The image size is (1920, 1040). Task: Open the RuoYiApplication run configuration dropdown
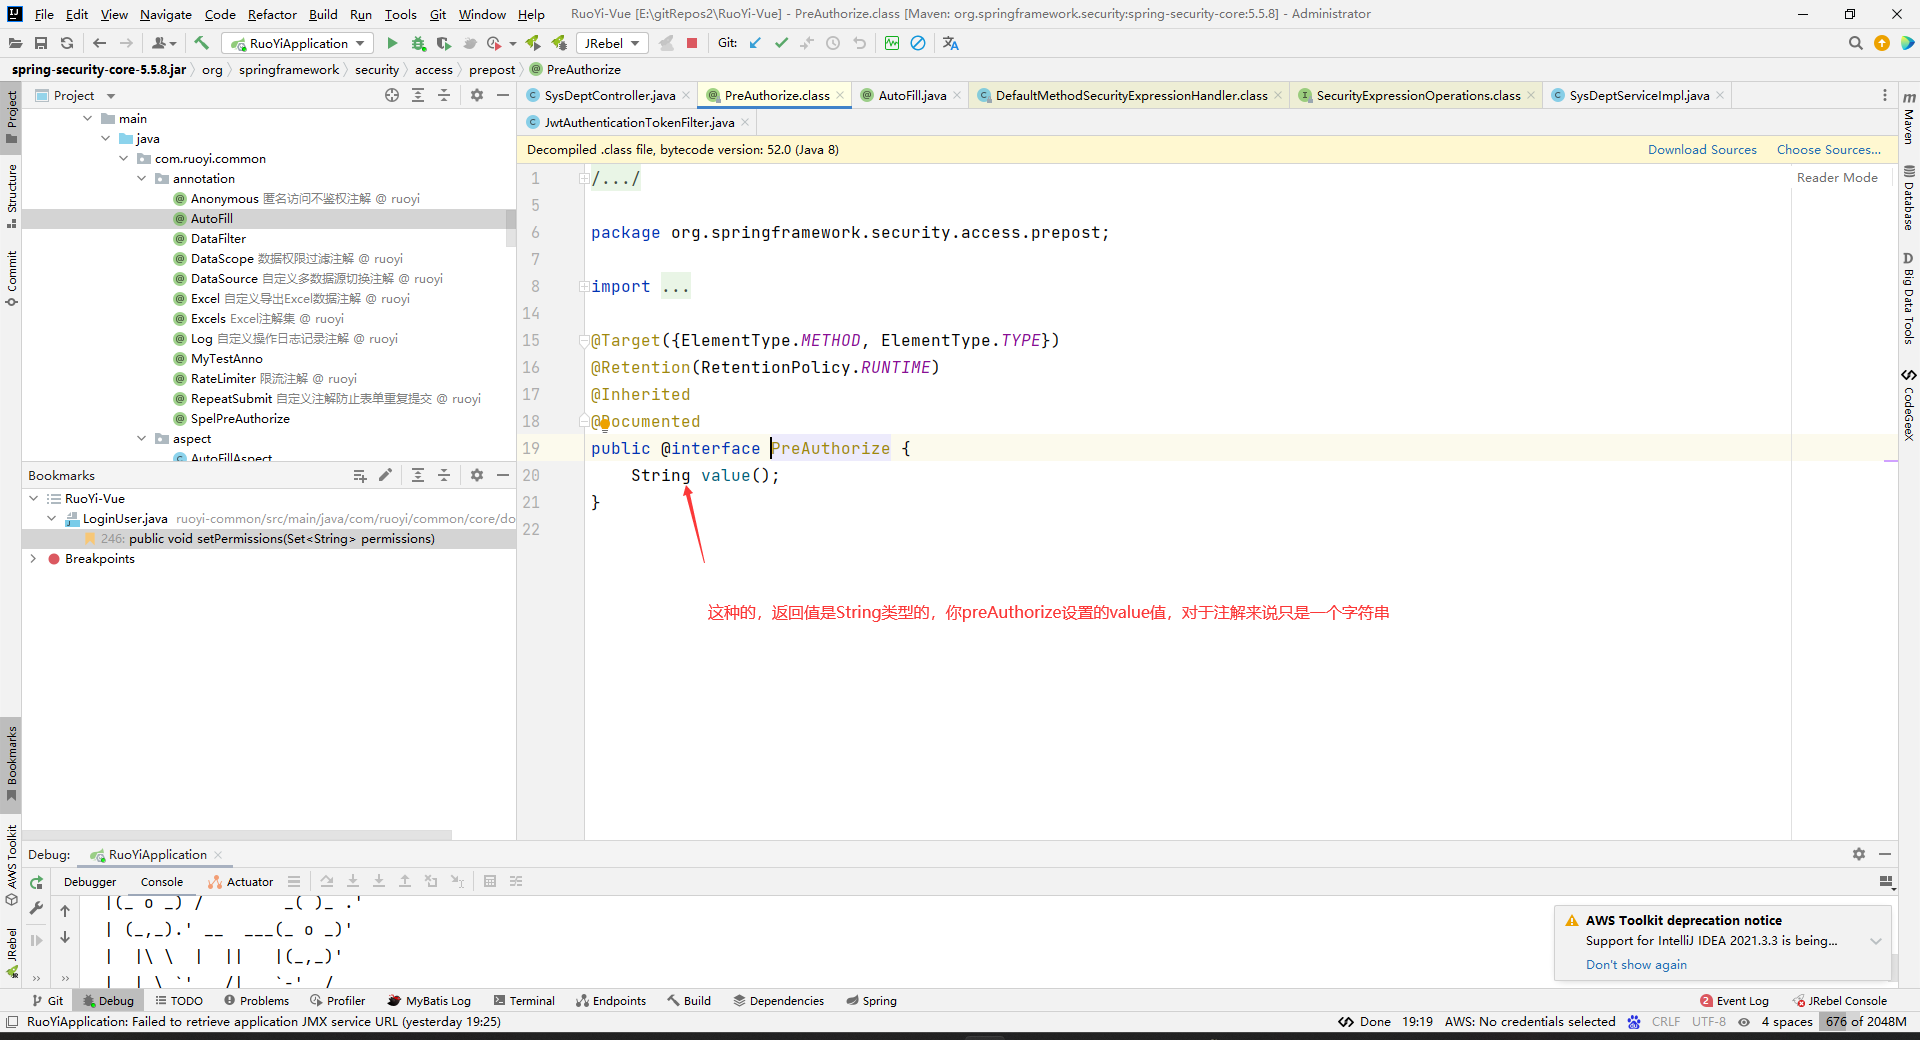click(x=297, y=43)
